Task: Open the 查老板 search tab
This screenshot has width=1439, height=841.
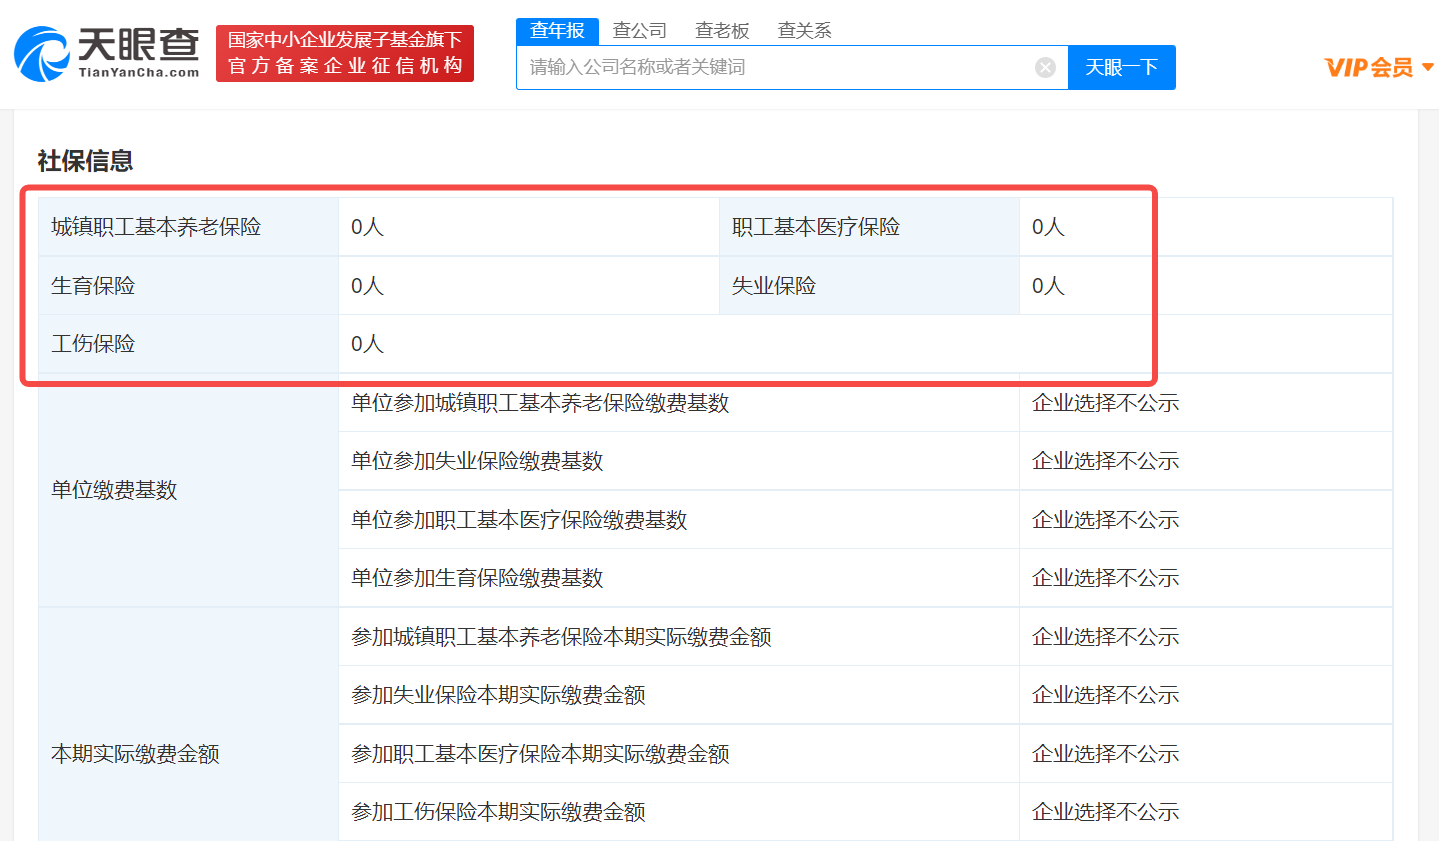Action: click(x=722, y=31)
